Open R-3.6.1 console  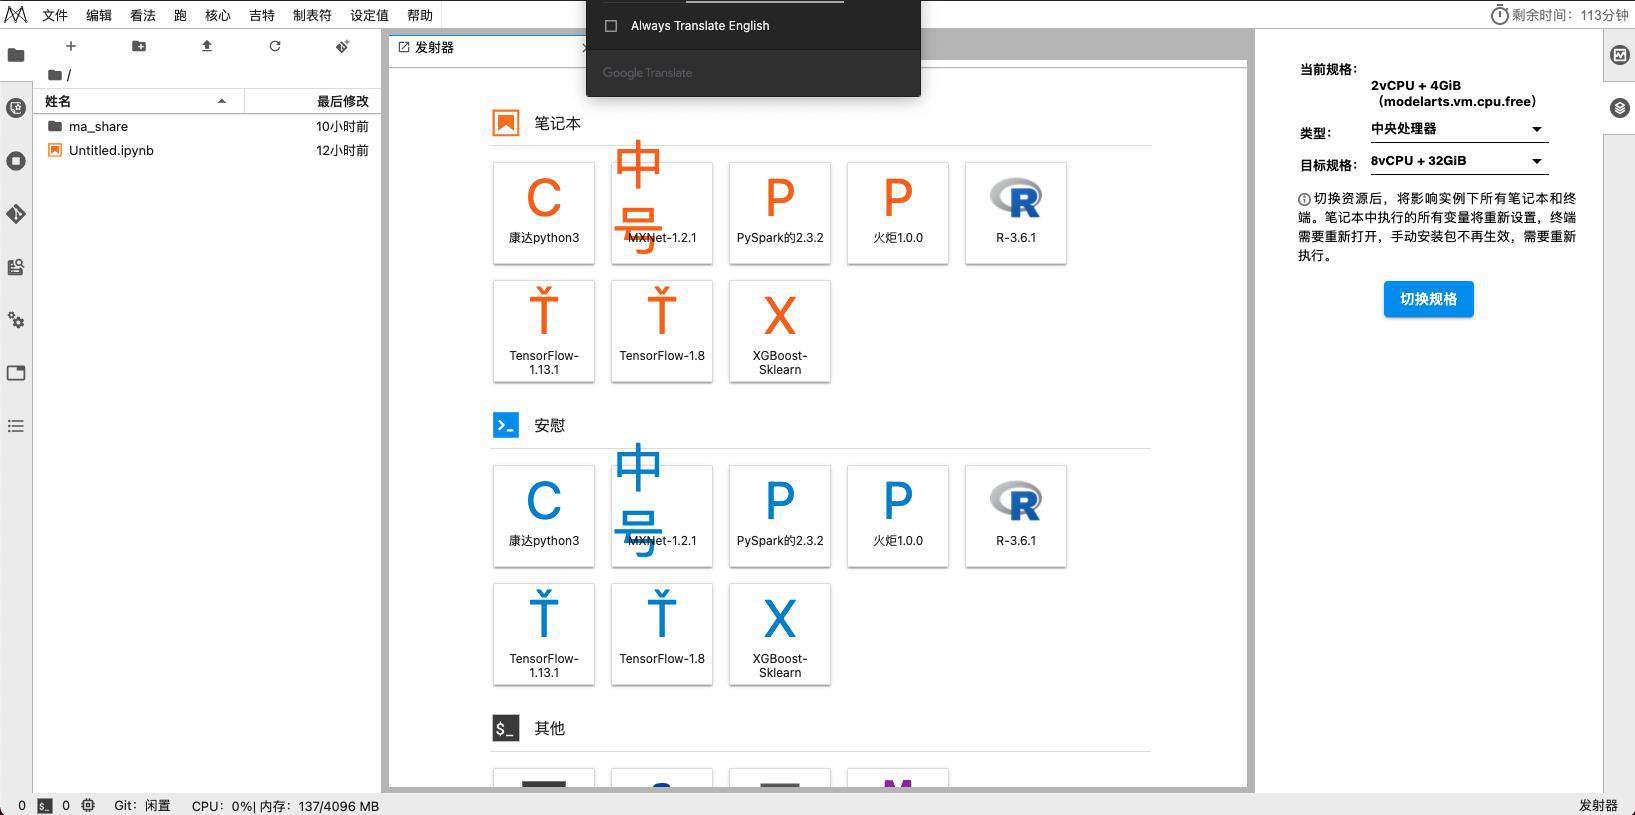(1016, 516)
